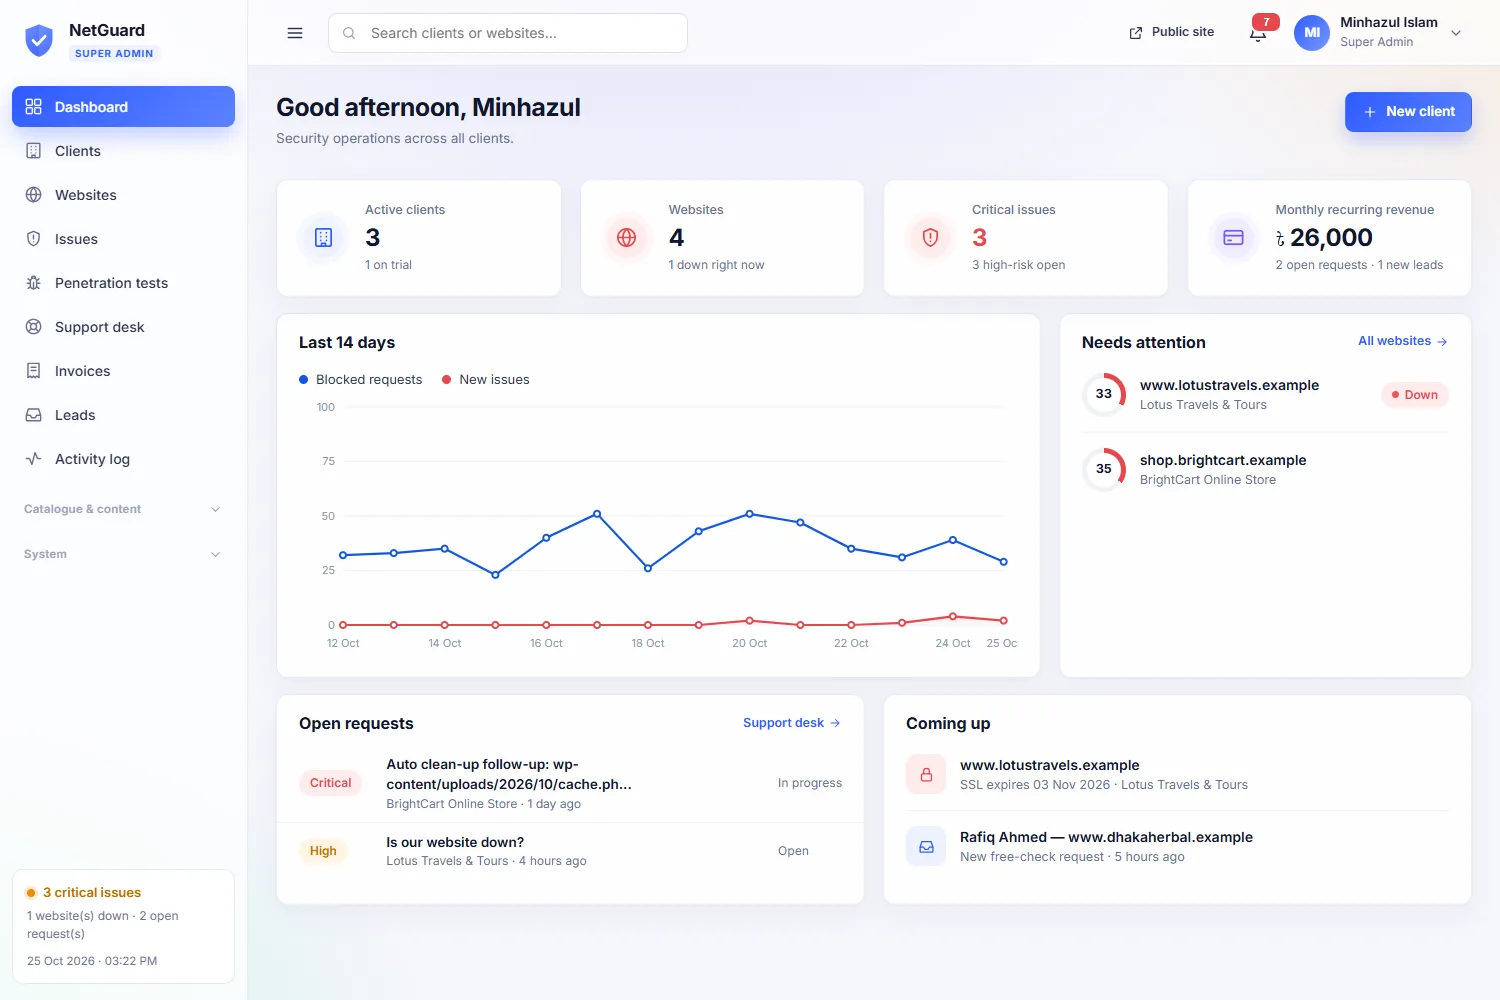Image resolution: width=1500 pixels, height=1000 pixels.
Task: Toggle the New issues chart series
Action: pyautogui.click(x=486, y=380)
